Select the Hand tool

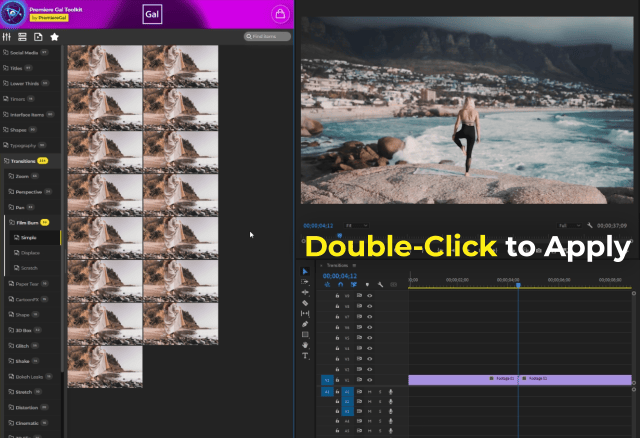305,345
